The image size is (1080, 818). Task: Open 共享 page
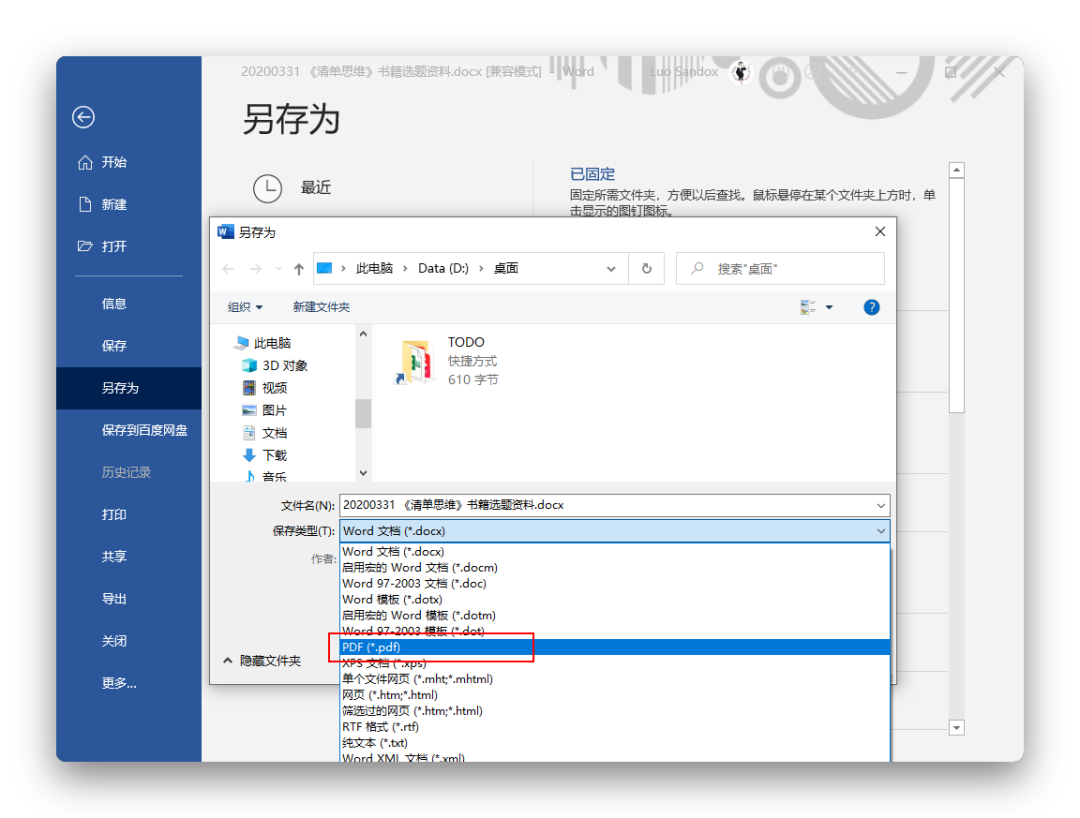coord(114,556)
